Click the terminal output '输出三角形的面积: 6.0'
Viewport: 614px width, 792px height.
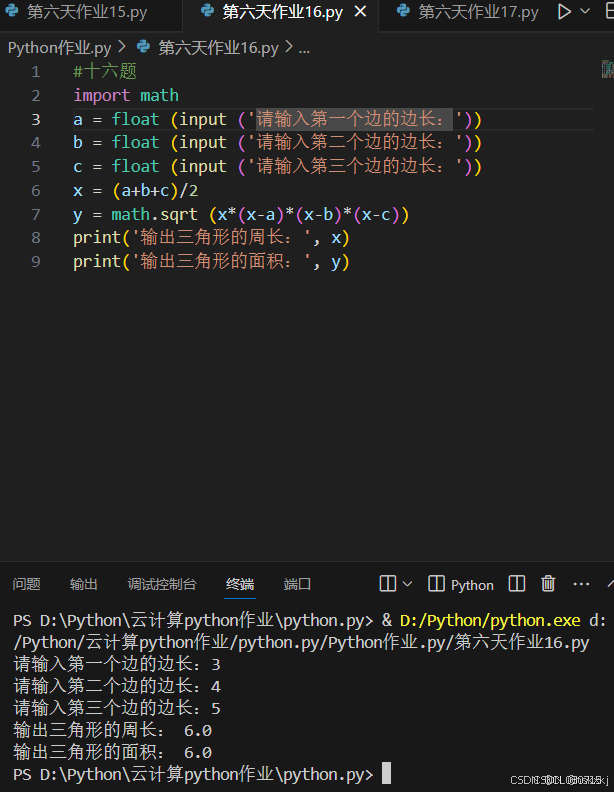click(x=113, y=753)
